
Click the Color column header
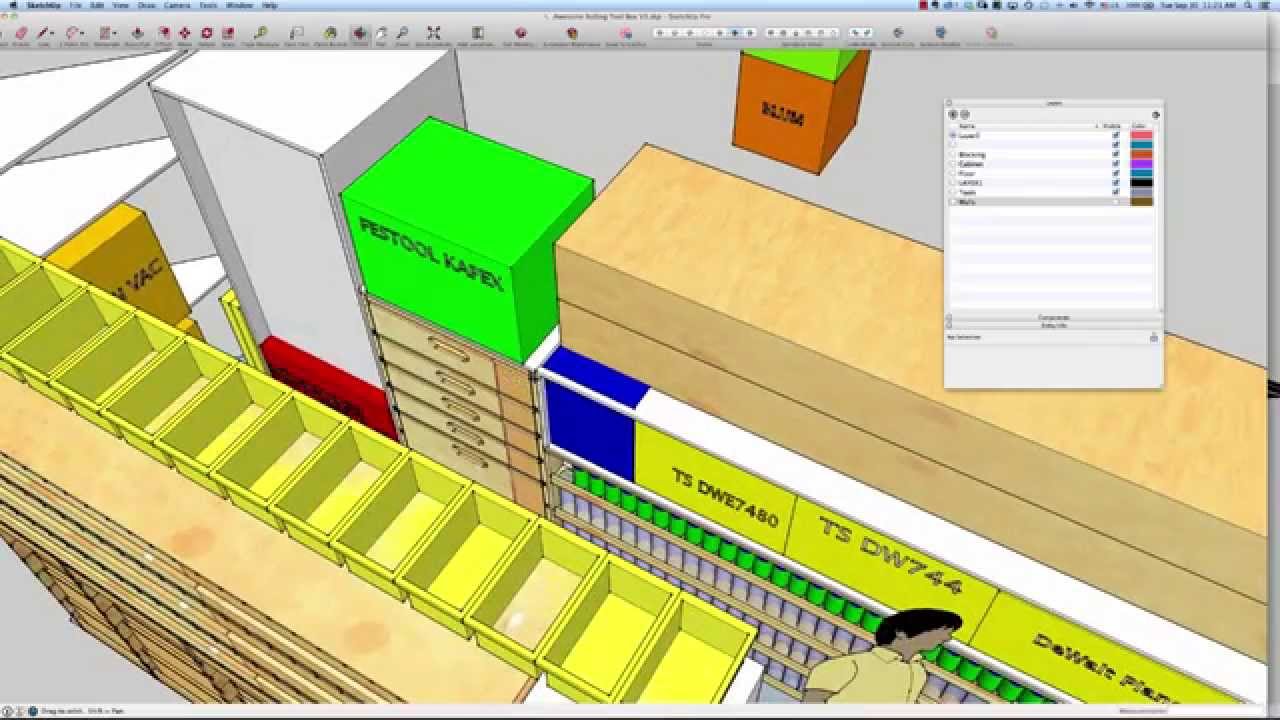pyautogui.click(x=1139, y=126)
